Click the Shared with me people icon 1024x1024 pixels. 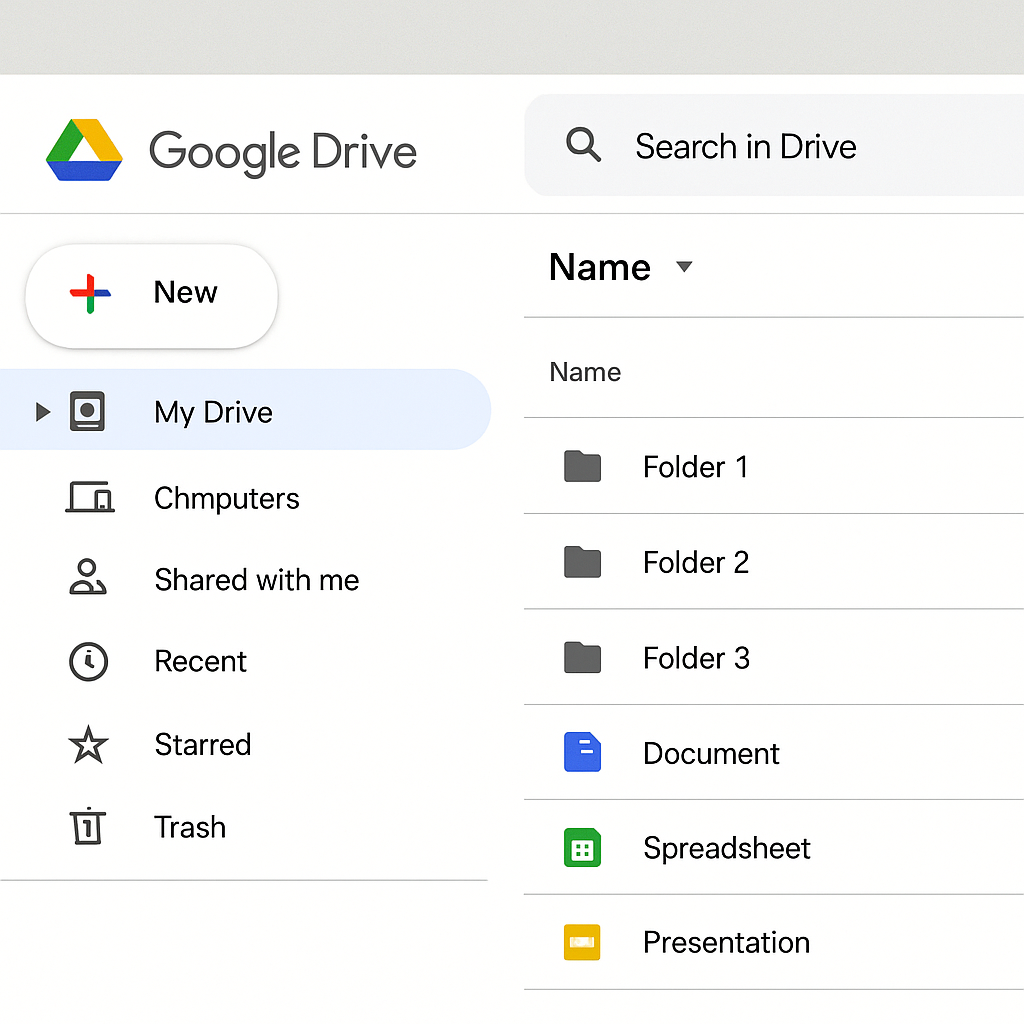[x=88, y=577]
